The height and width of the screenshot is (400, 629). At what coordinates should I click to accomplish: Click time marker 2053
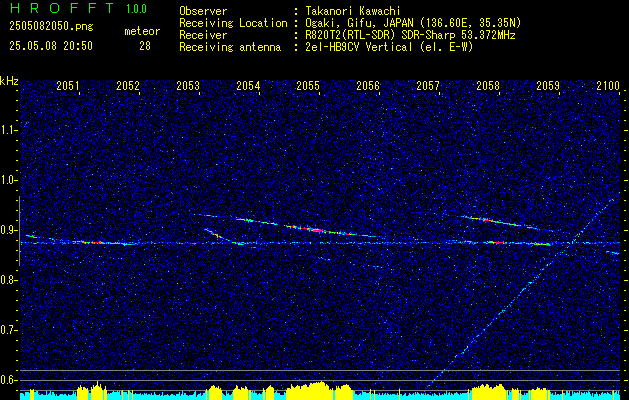[188, 85]
